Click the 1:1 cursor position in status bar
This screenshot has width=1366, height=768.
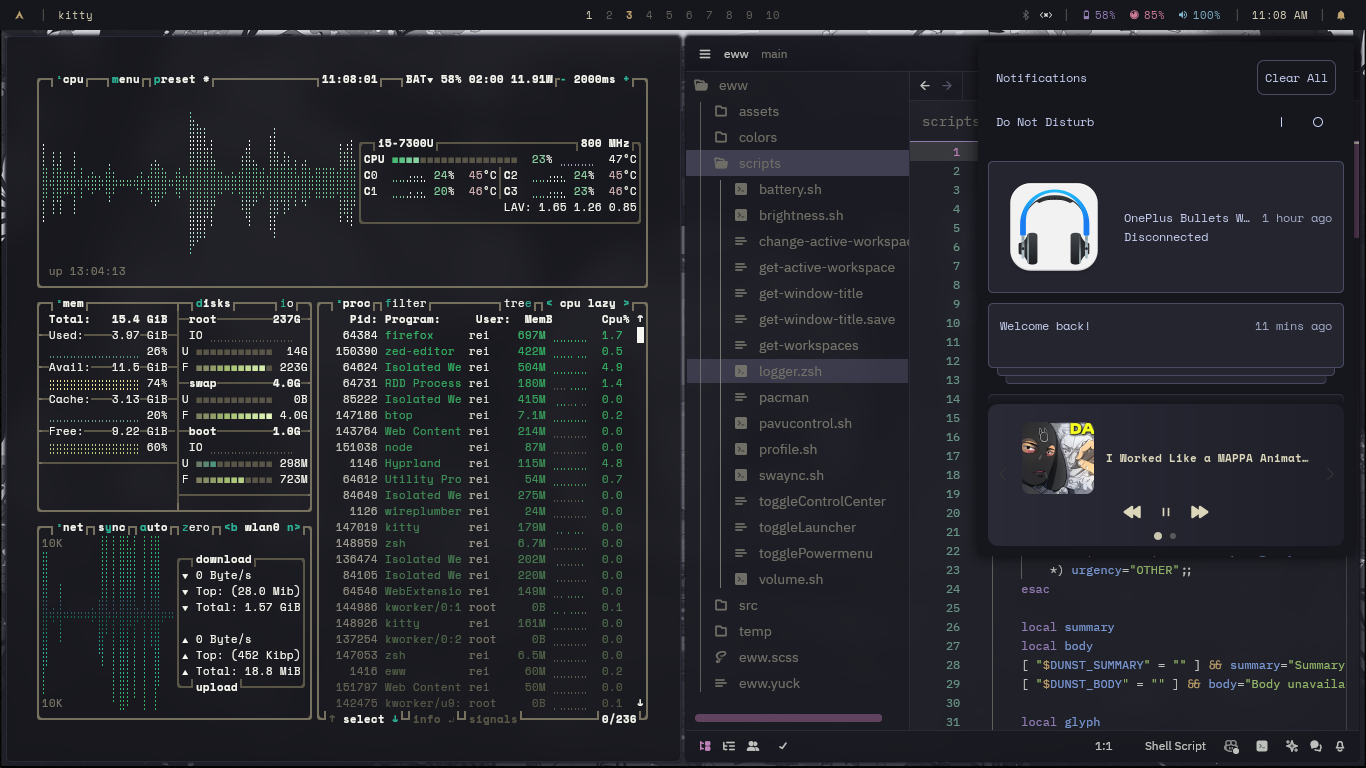1103,746
